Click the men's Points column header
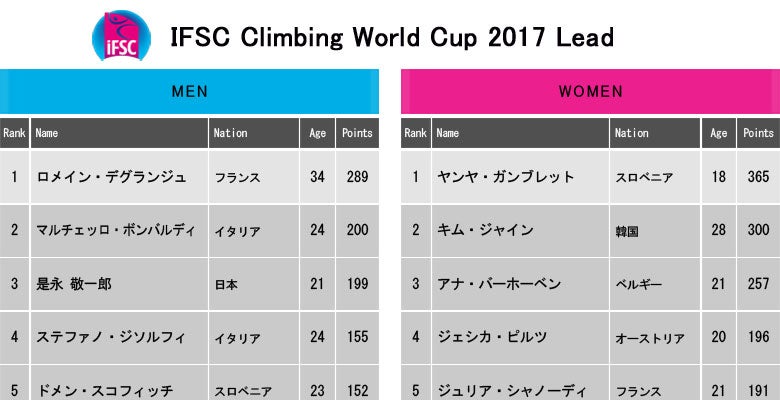 click(356, 132)
